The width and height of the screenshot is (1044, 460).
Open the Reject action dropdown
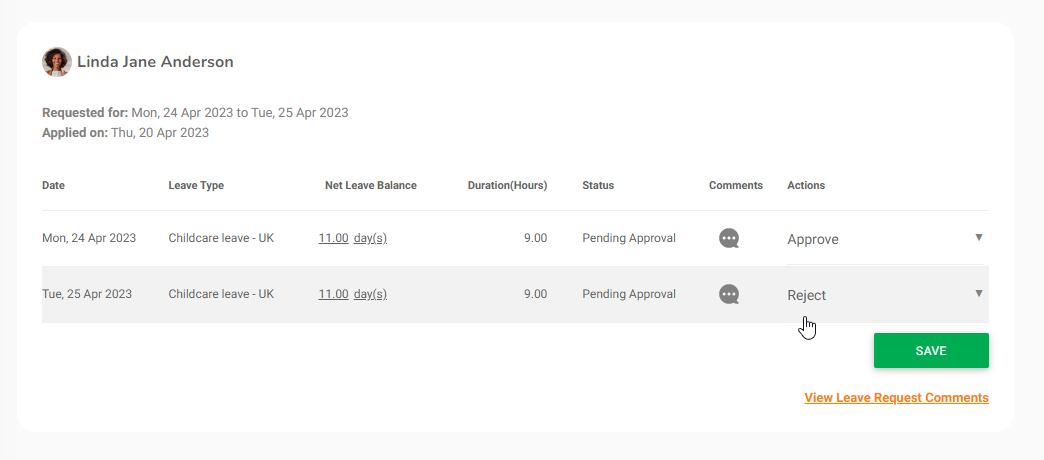pyautogui.click(x=886, y=295)
